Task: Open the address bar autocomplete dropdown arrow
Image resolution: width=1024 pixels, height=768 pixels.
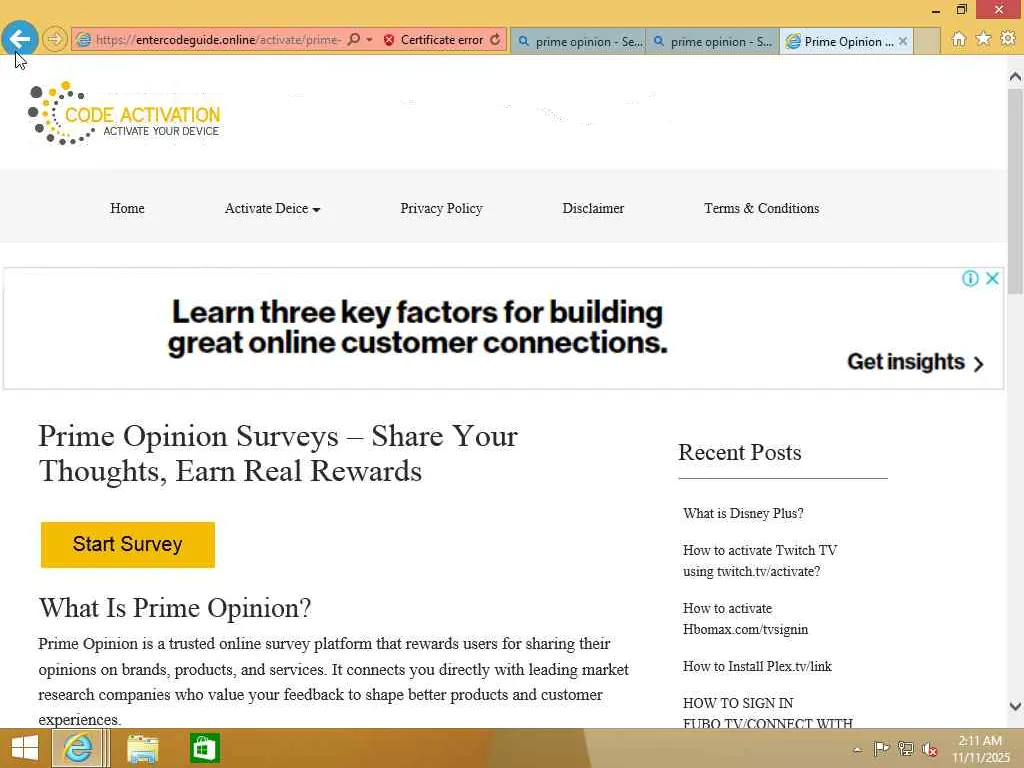Action: [x=369, y=39]
